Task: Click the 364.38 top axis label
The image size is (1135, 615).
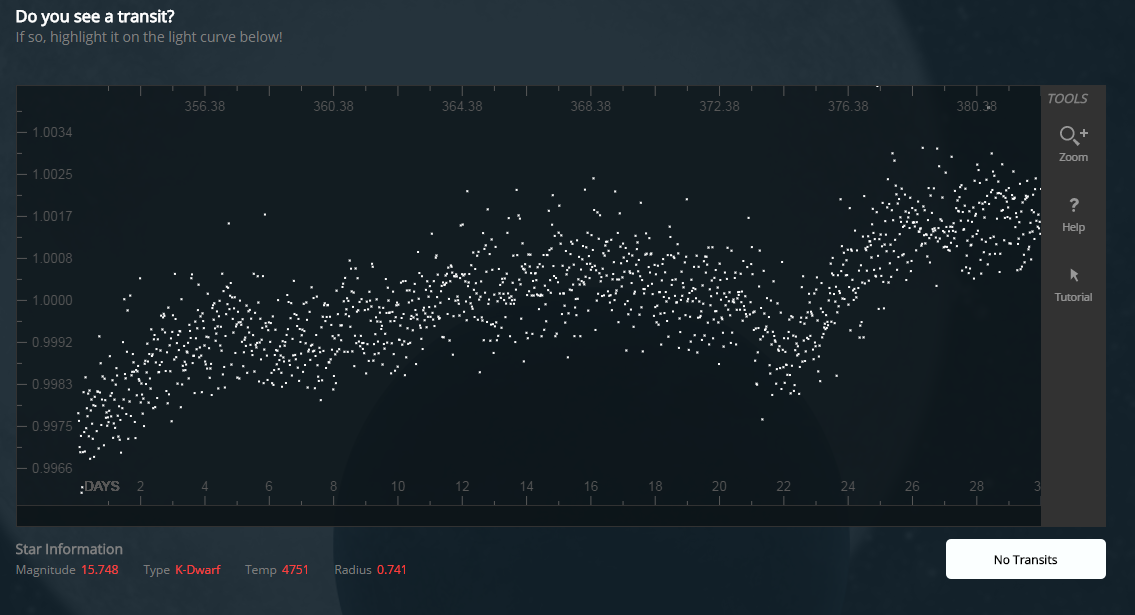Action: pos(462,107)
